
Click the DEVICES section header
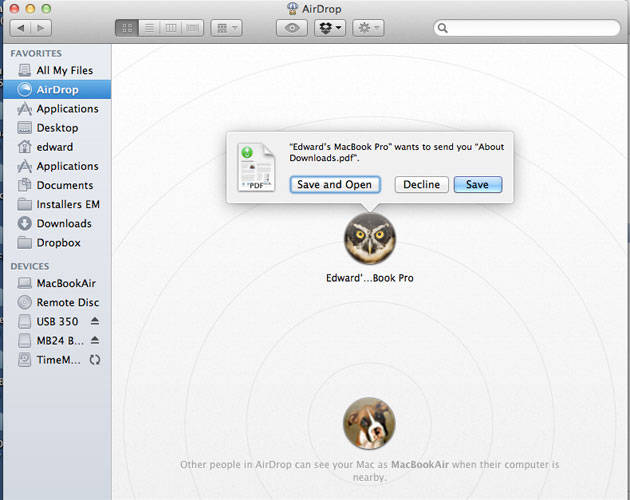(30, 266)
